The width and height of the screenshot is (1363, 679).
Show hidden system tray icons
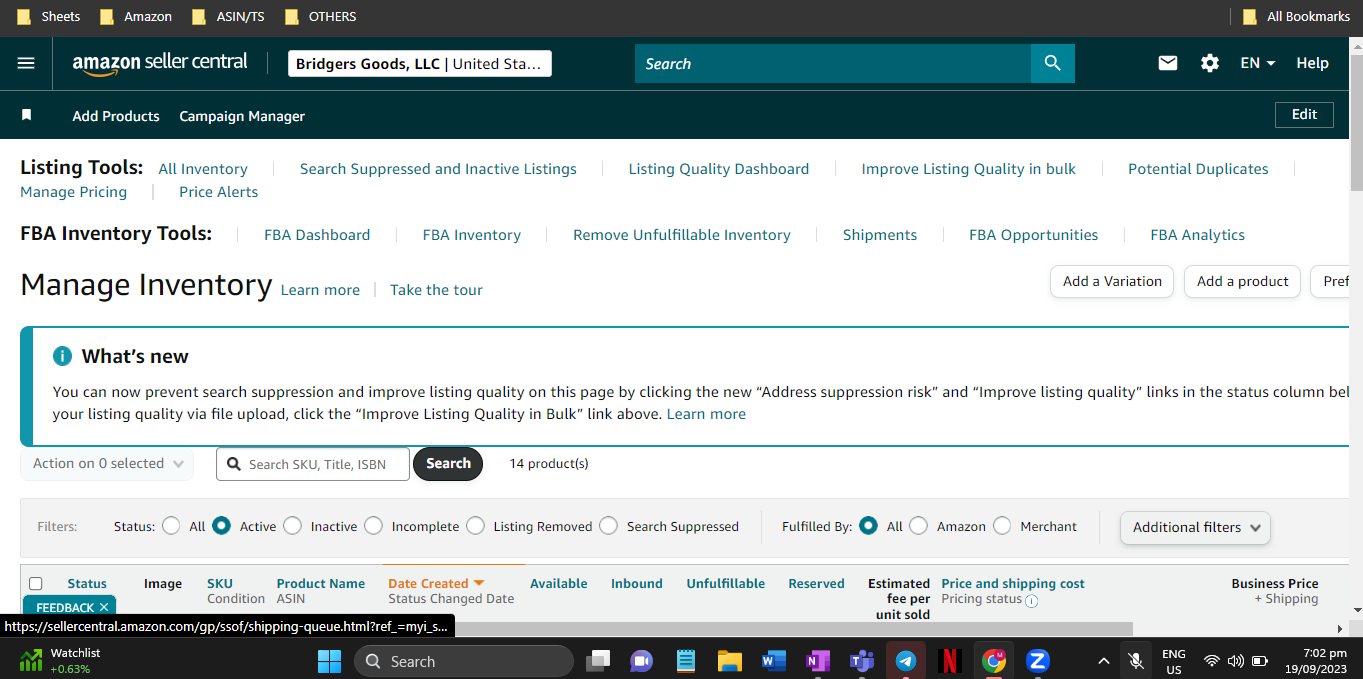click(1103, 661)
